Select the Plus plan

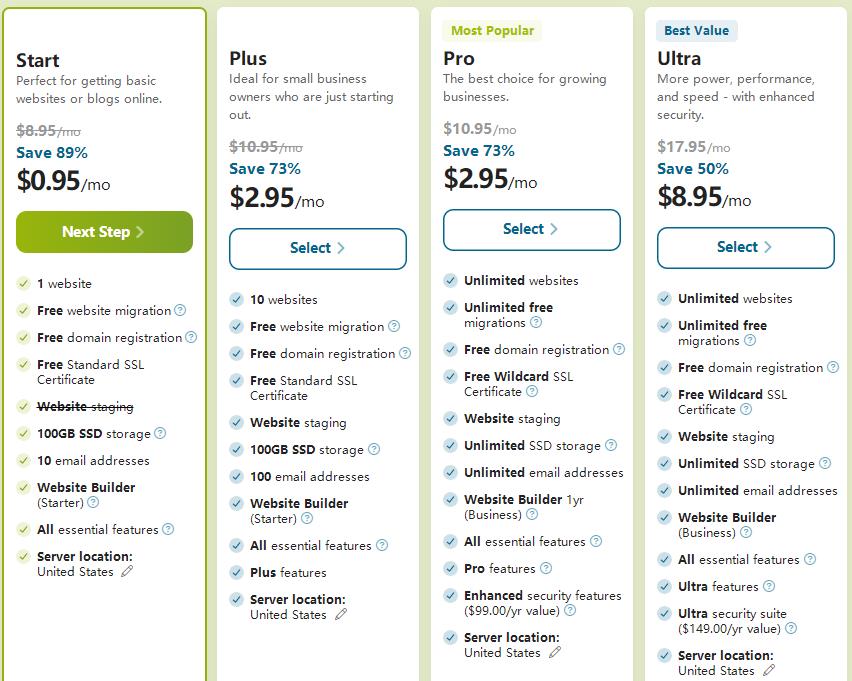[317, 248]
